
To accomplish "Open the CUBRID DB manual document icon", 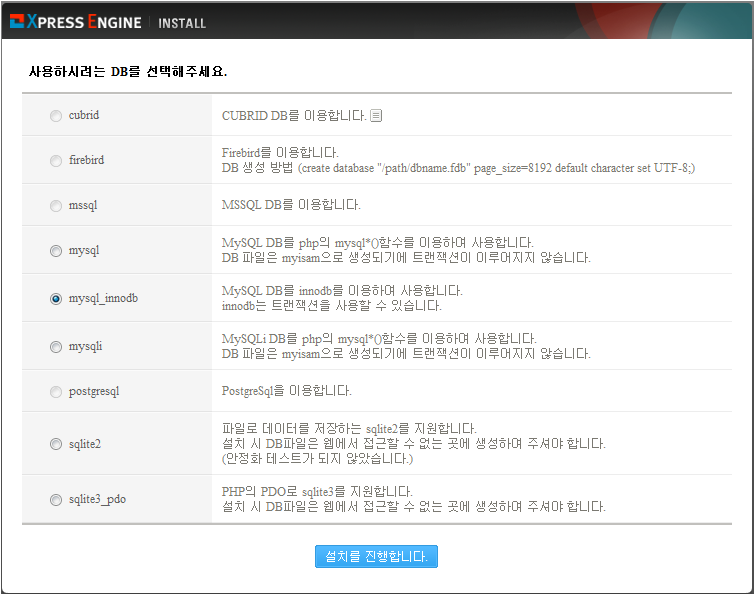I will point(376,116).
